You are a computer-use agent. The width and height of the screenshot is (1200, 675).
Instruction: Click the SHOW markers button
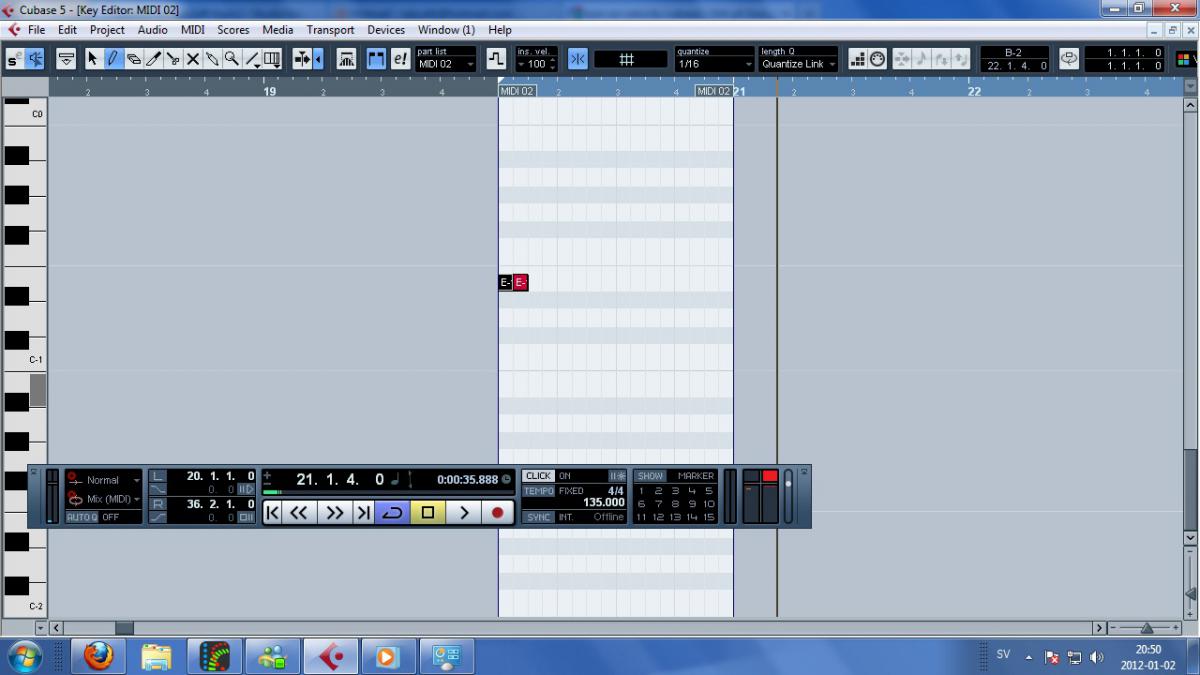pos(650,476)
